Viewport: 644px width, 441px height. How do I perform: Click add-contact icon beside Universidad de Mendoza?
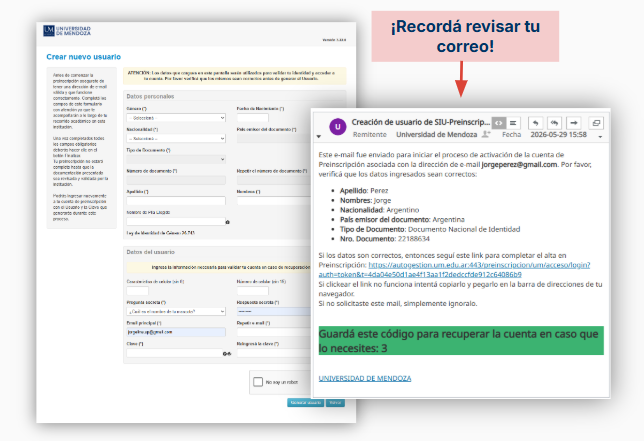pos(486,134)
